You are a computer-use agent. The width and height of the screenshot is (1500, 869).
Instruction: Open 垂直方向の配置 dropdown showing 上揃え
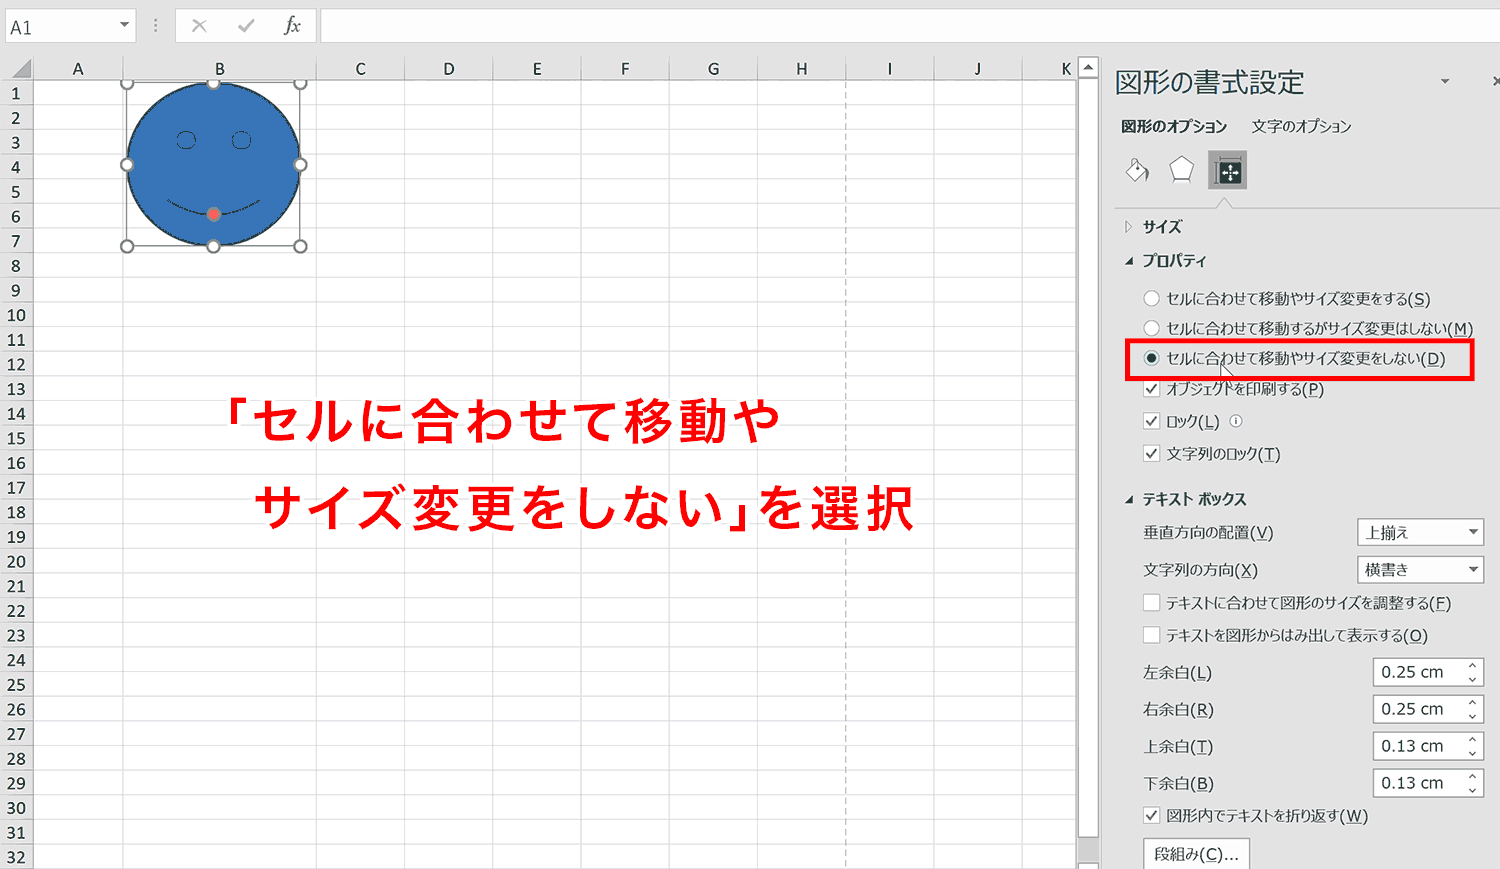coord(1420,532)
